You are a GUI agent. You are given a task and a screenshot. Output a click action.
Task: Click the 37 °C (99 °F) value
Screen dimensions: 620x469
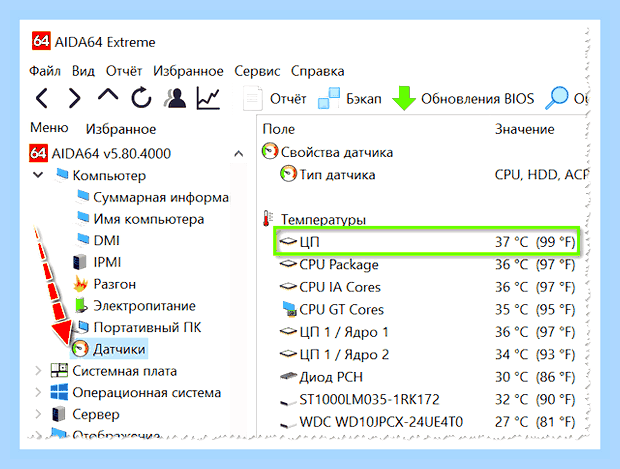click(x=535, y=242)
